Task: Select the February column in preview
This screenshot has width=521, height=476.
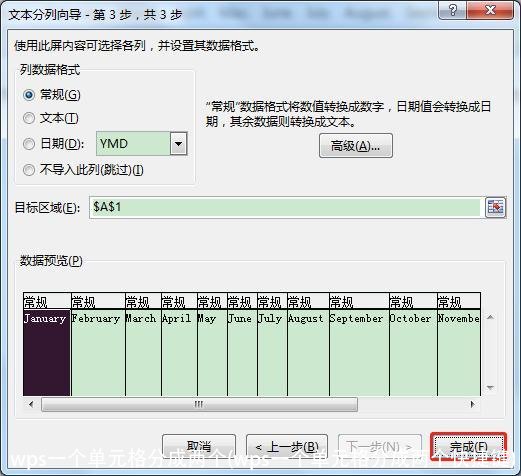Action: point(98,352)
